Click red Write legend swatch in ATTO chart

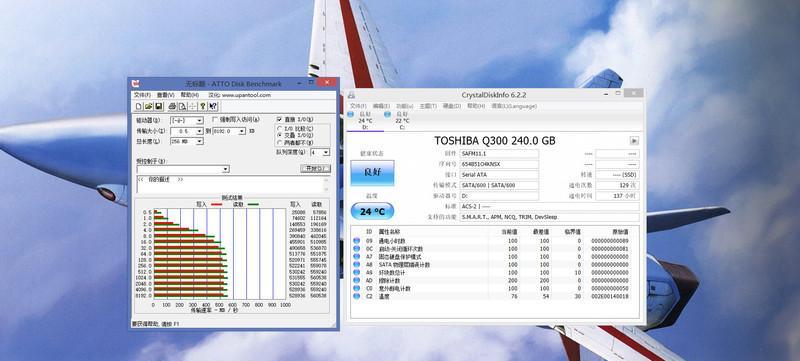coord(216,204)
